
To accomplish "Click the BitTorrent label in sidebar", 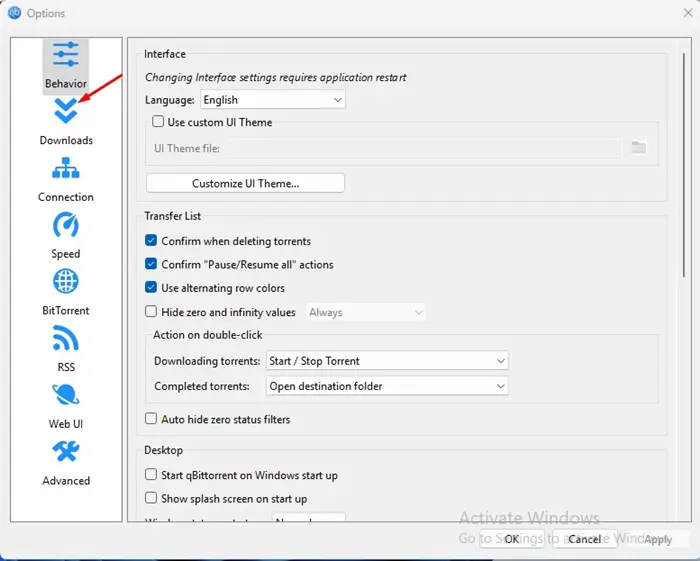I will [x=66, y=310].
